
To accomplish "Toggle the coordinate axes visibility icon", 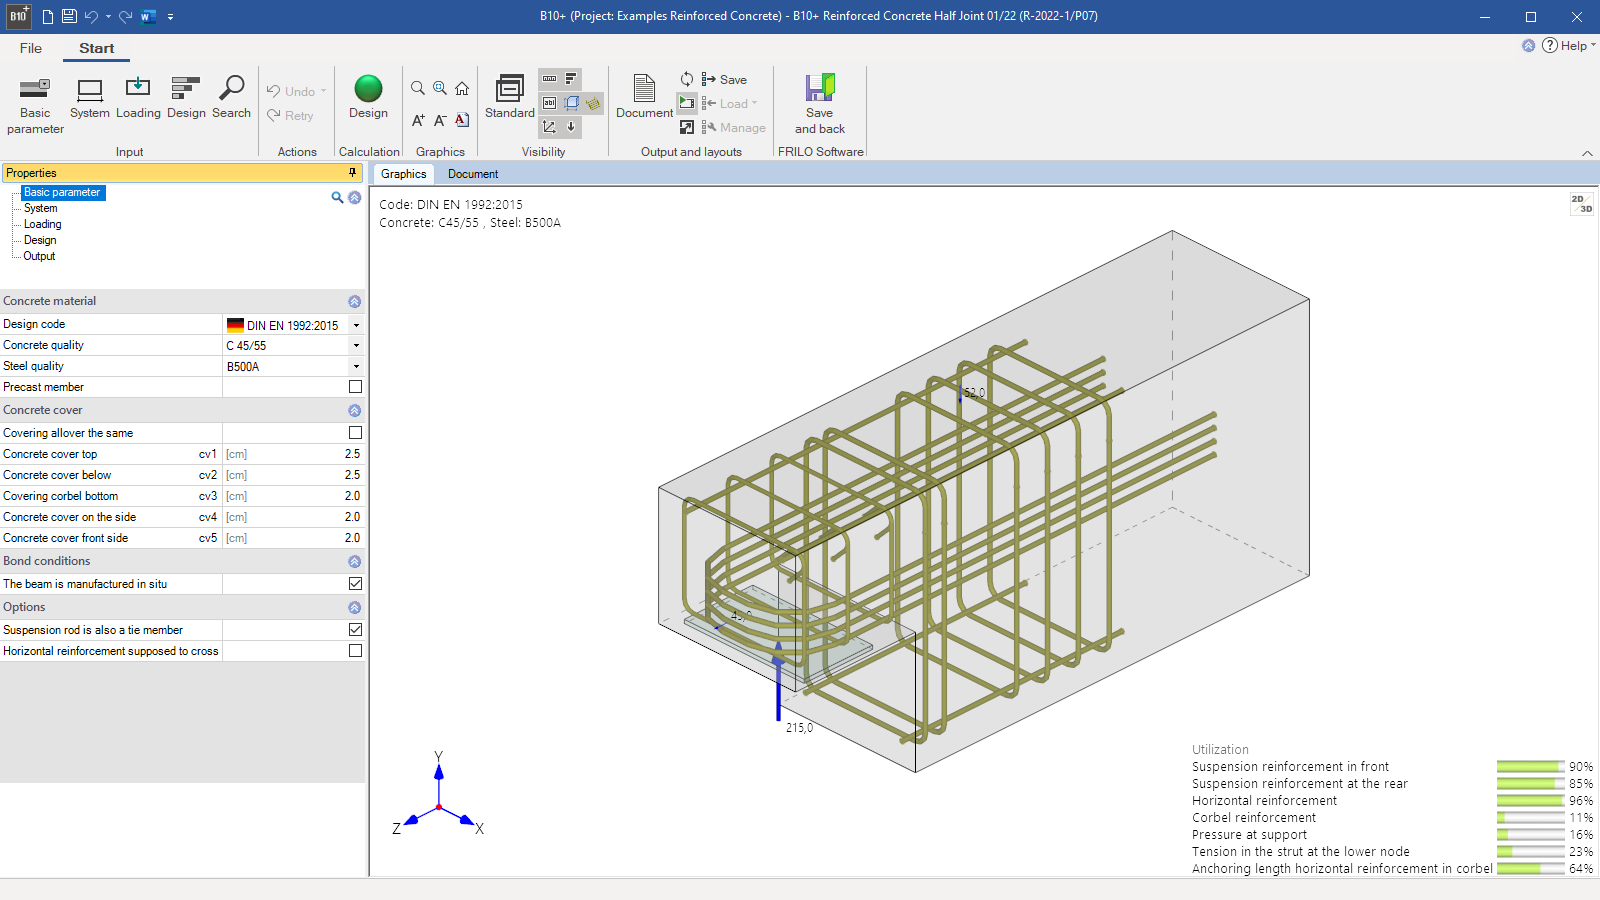I will [x=549, y=126].
